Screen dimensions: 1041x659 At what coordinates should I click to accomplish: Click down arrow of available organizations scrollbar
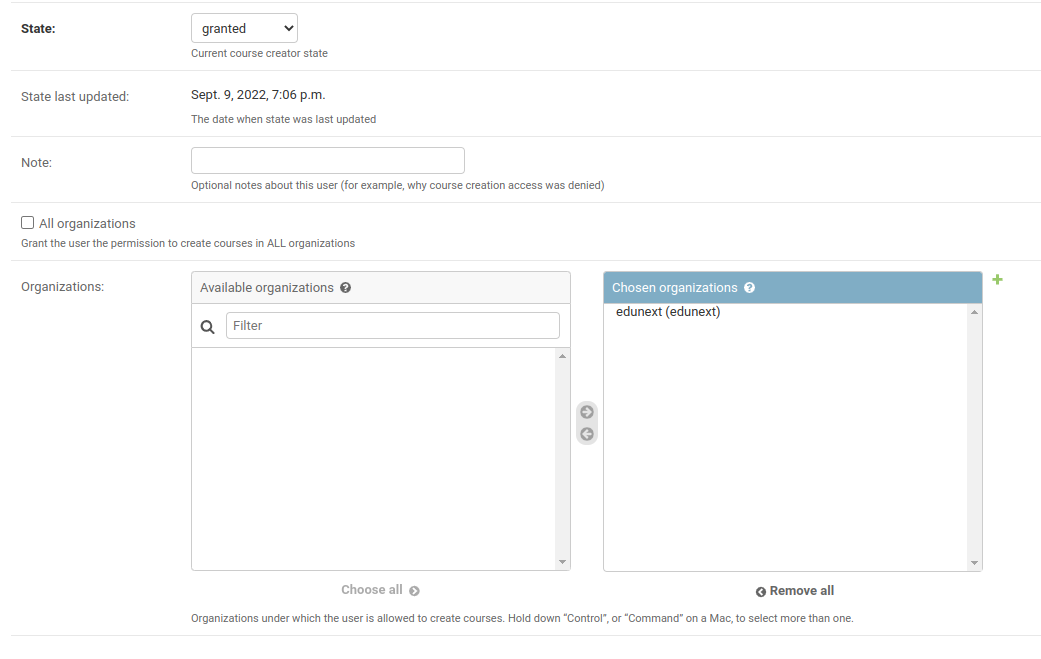pos(562,562)
